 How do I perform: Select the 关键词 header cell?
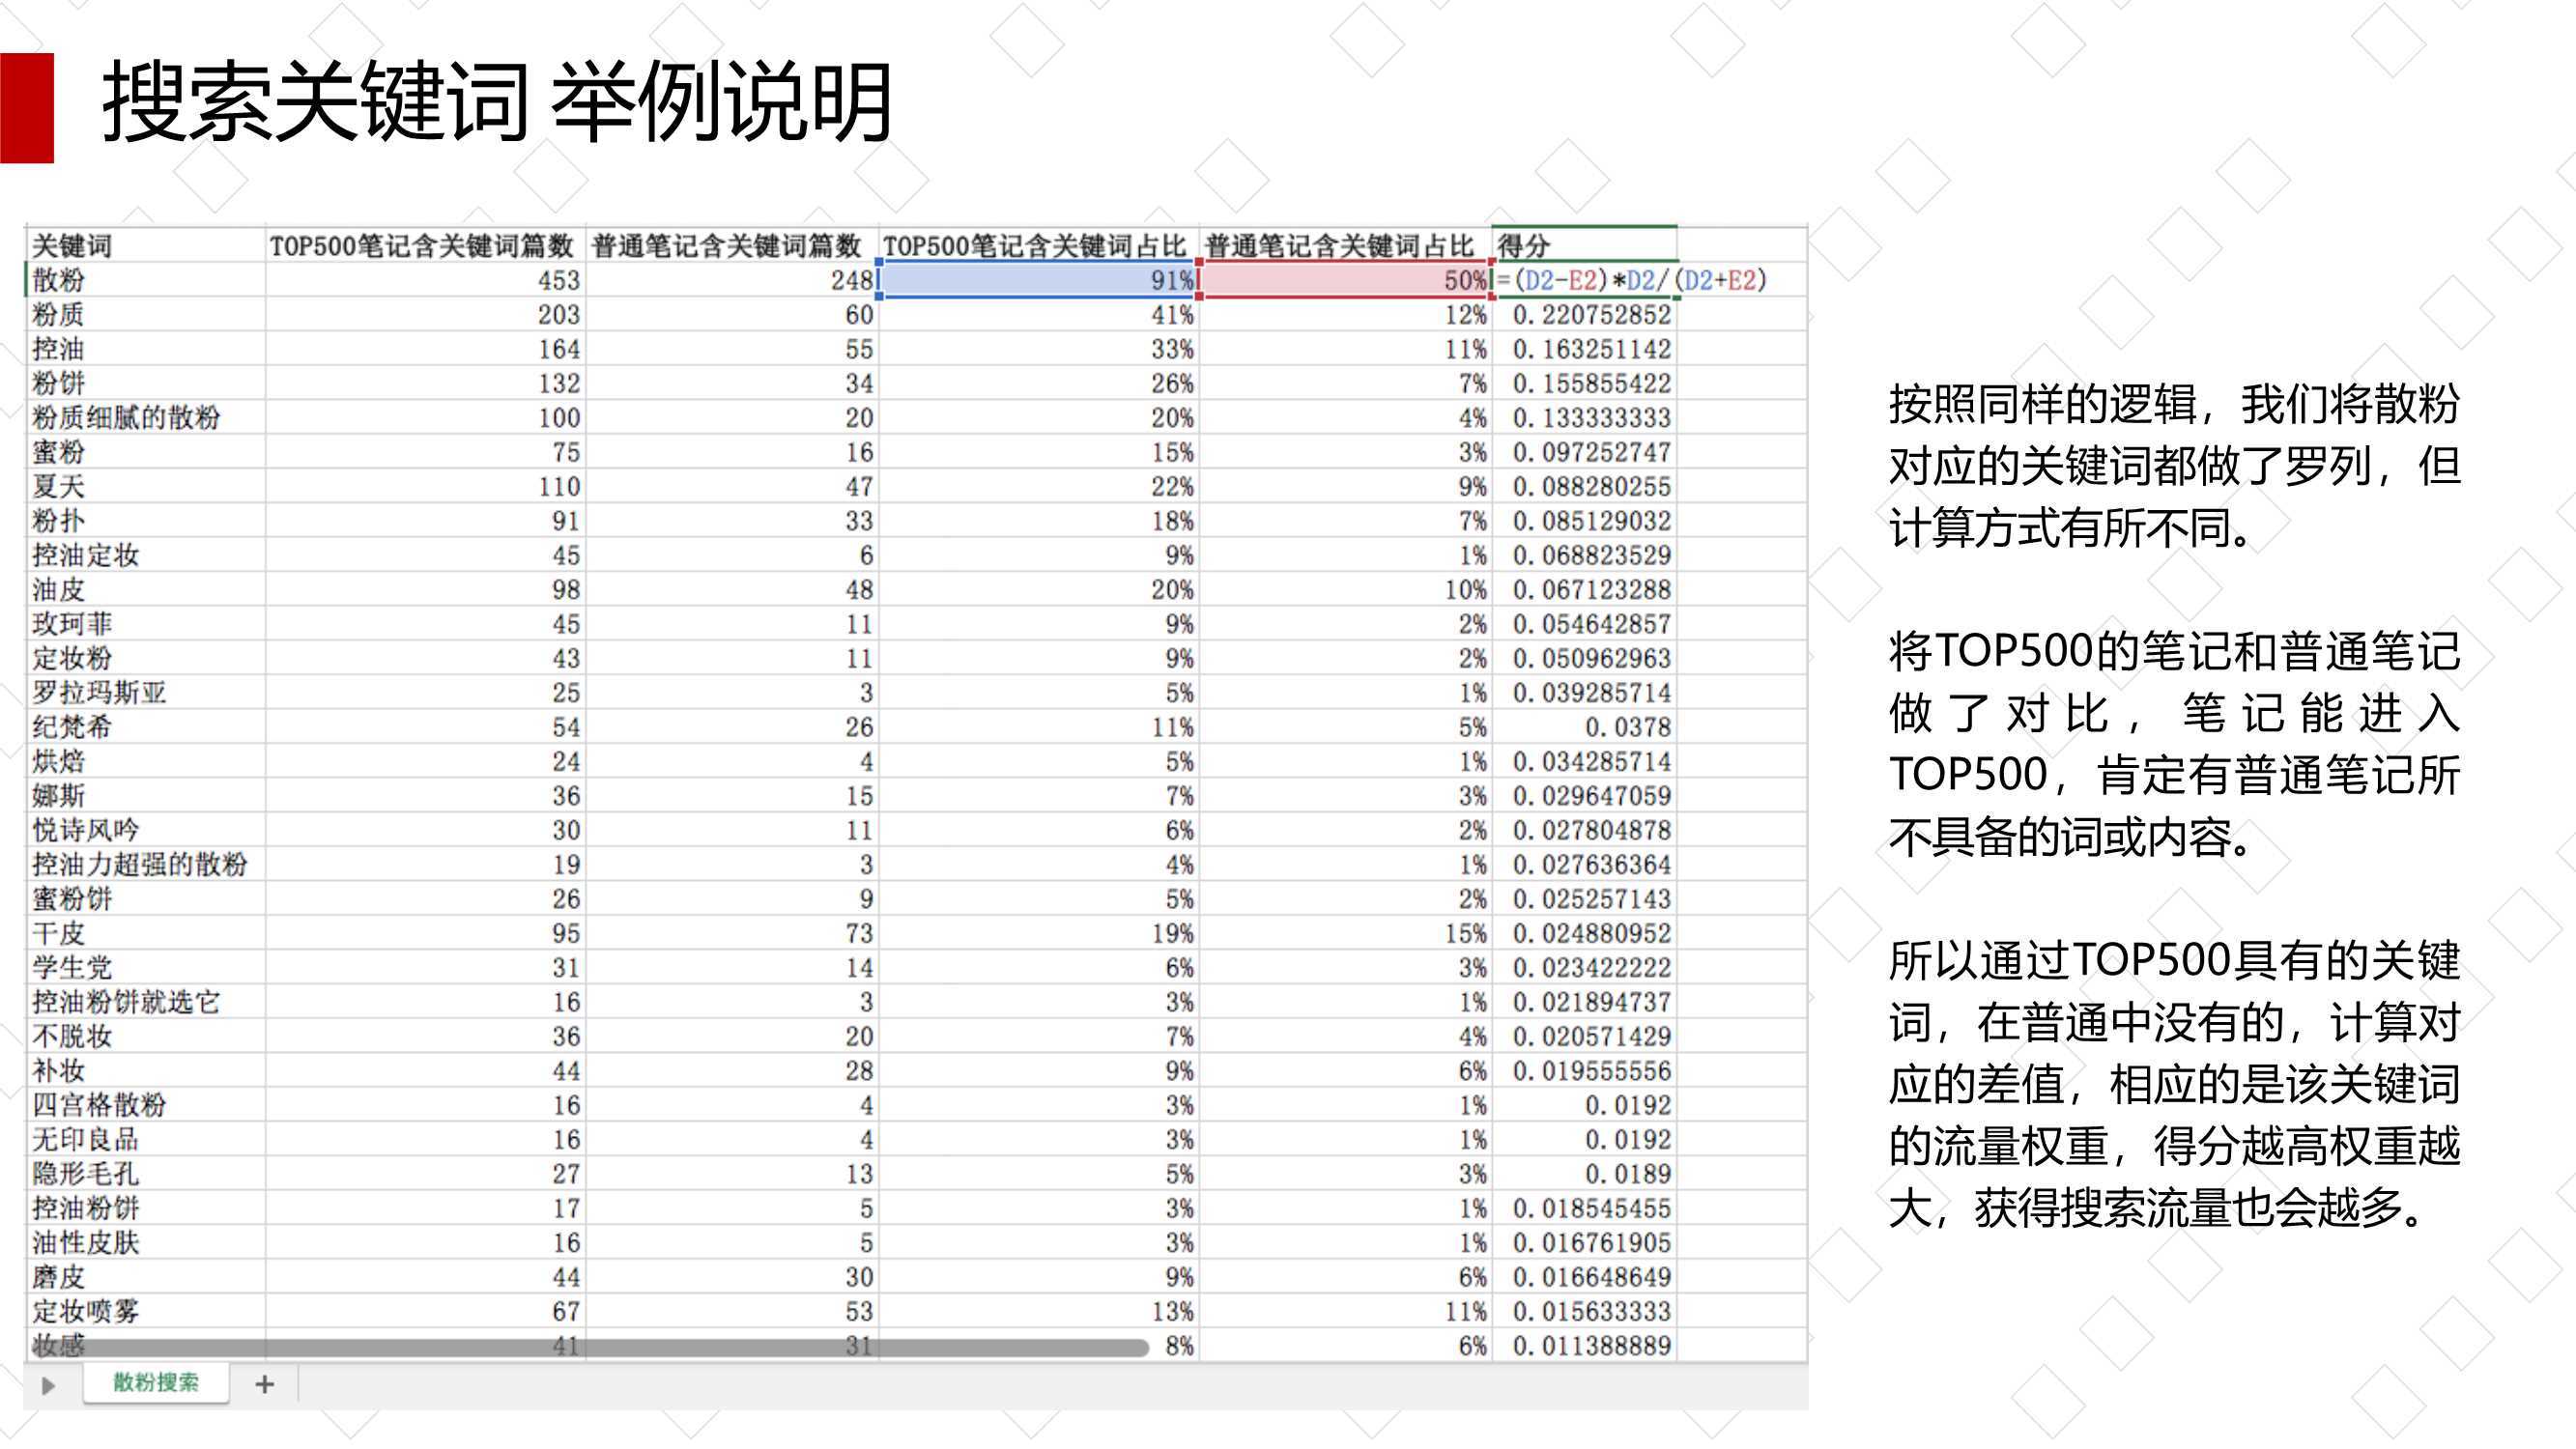pyautogui.click(x=145, y=246)
